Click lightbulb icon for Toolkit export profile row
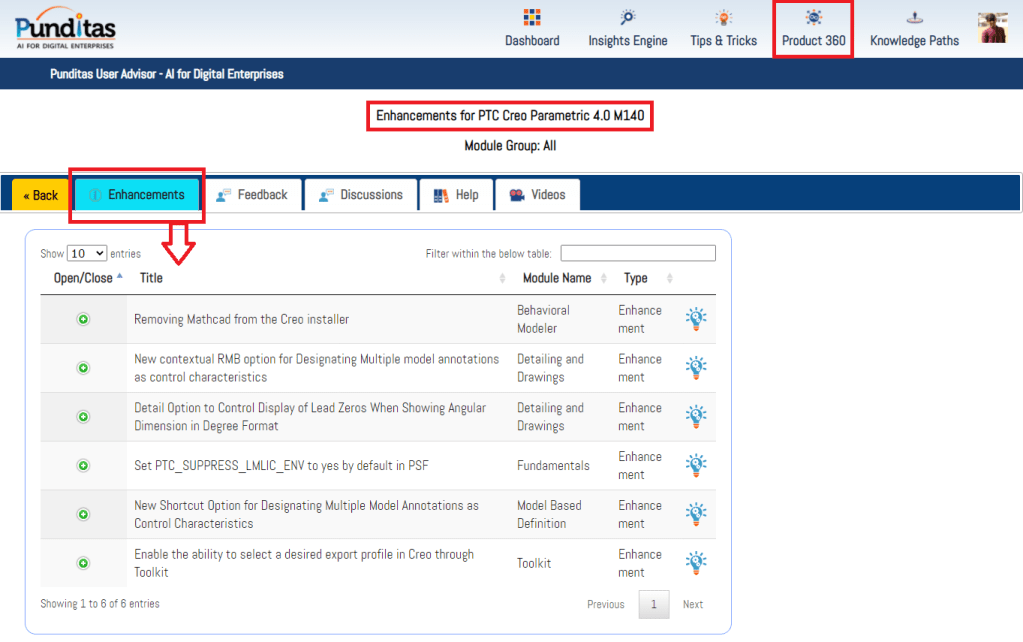 point(696,563)
